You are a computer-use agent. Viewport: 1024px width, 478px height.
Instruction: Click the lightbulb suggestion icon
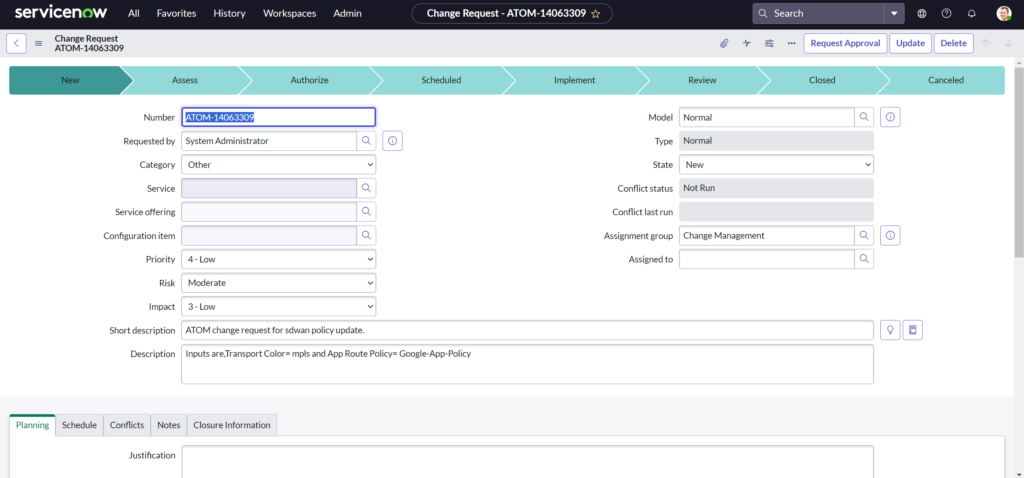890,330
